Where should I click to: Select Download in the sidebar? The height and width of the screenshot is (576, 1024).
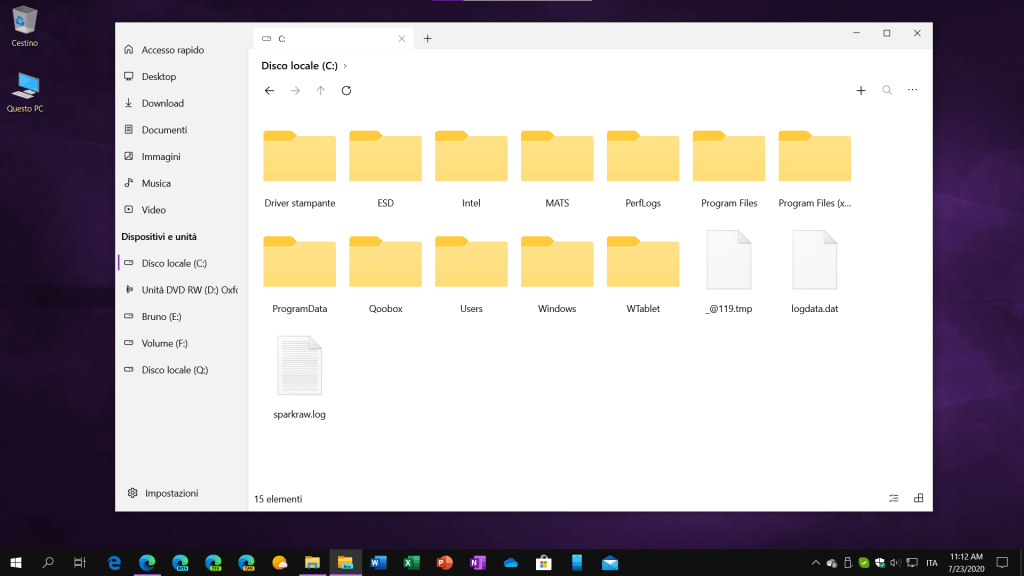coord(162,103)
